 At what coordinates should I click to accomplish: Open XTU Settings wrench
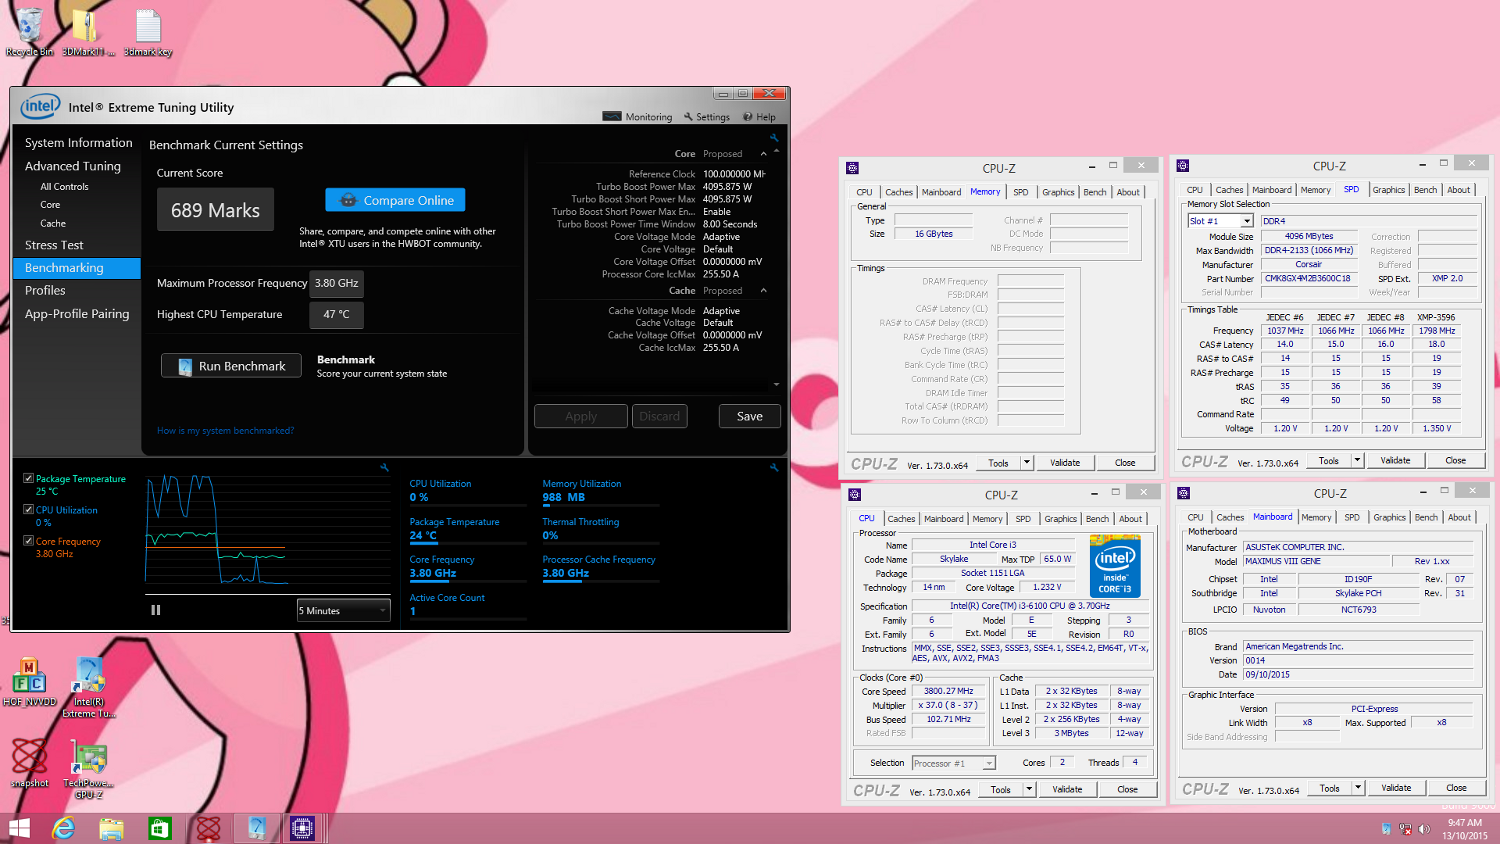tap(707, 117)
